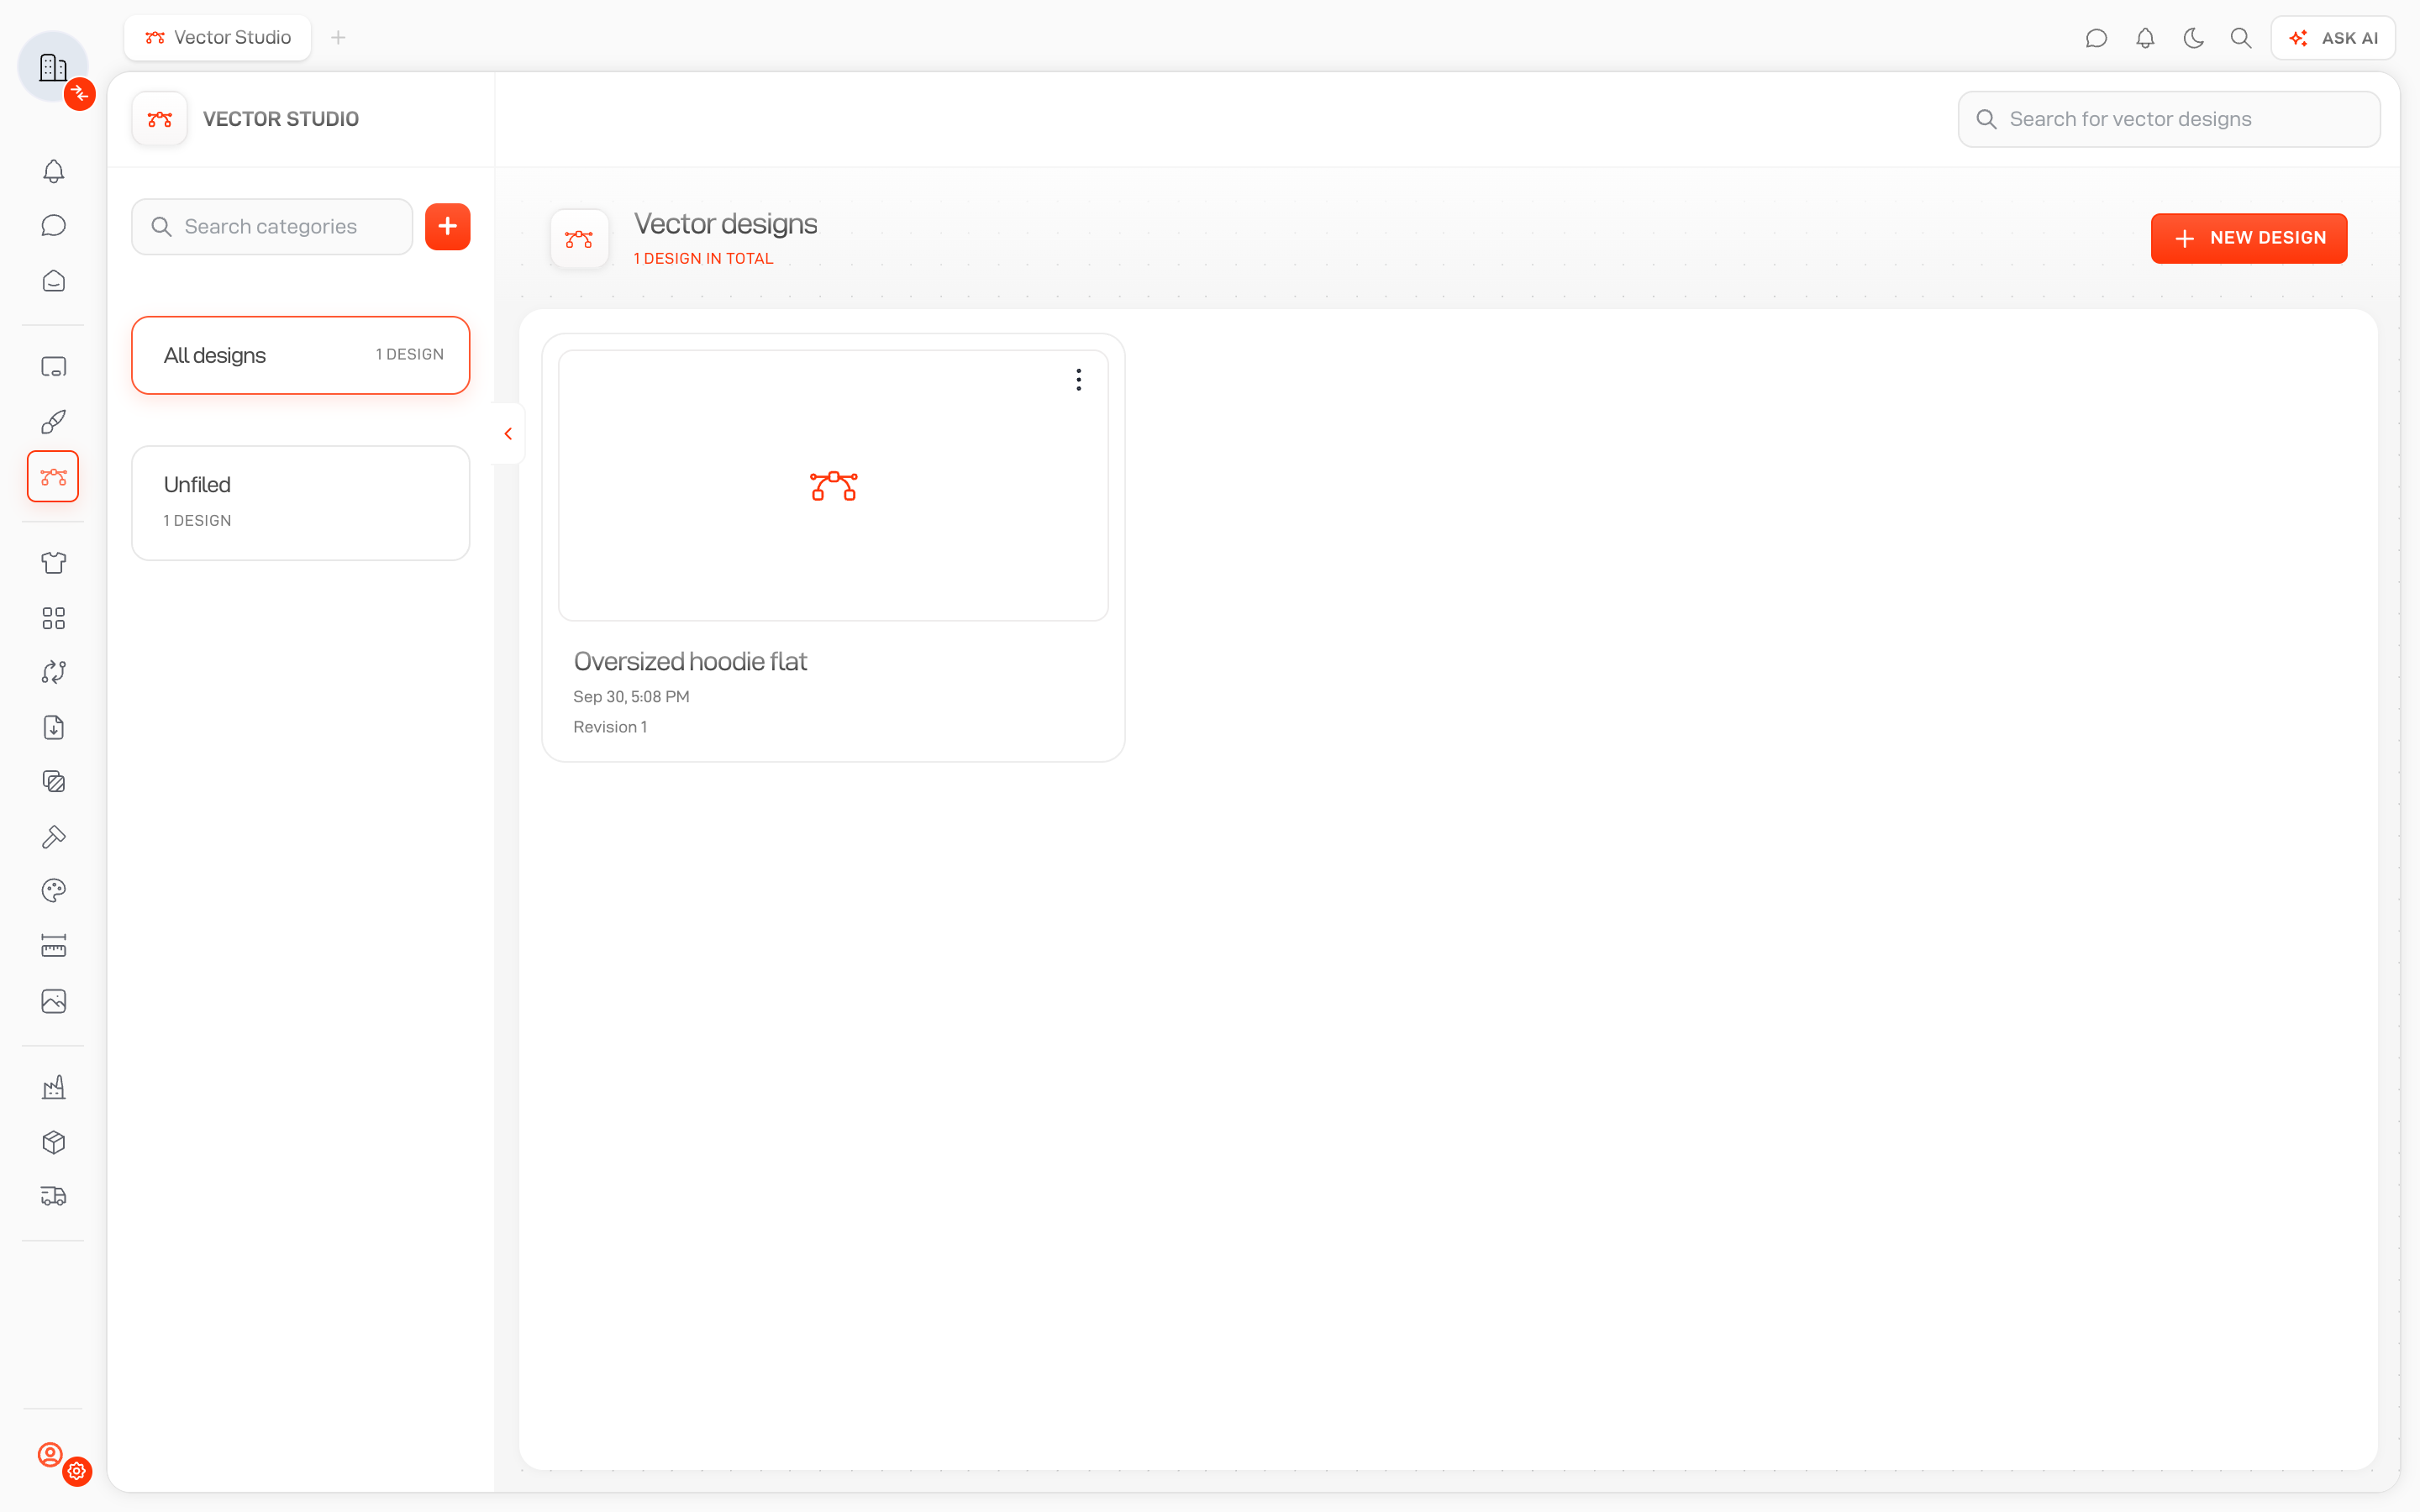Open chat bubble icon in left sidebar
The image size is (2420, 1512).
pos(54,226)
